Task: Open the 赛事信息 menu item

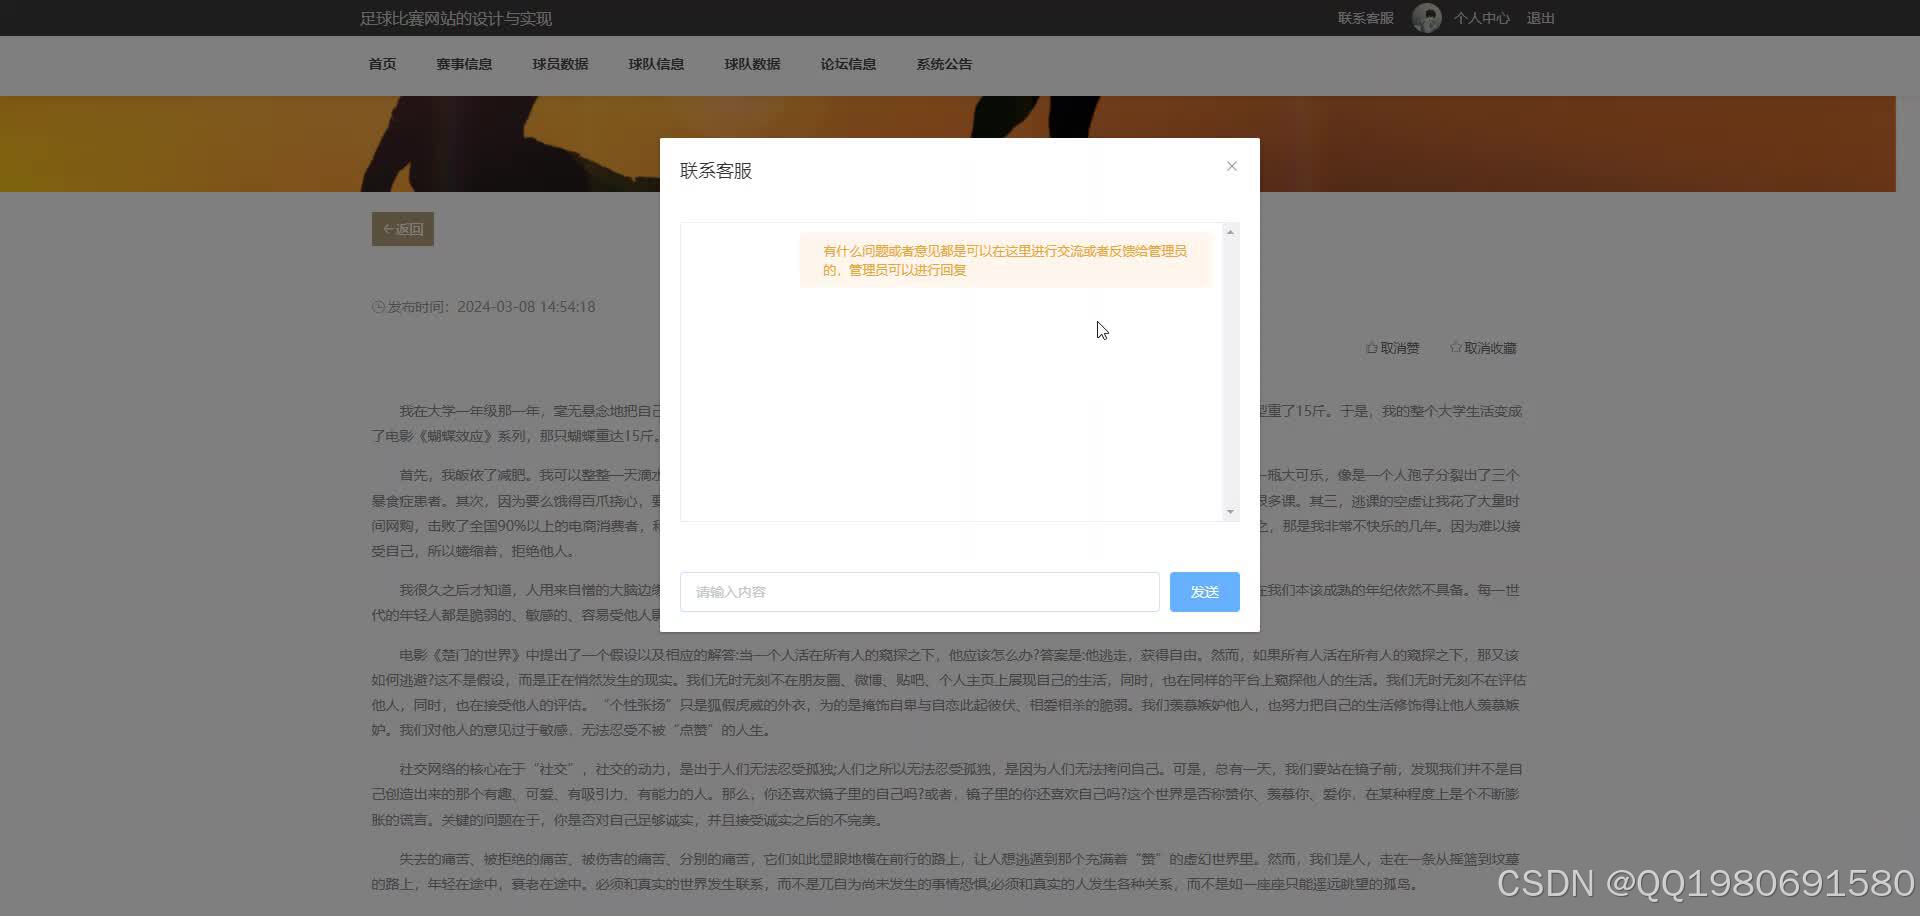Action: (x=464, y=63)
